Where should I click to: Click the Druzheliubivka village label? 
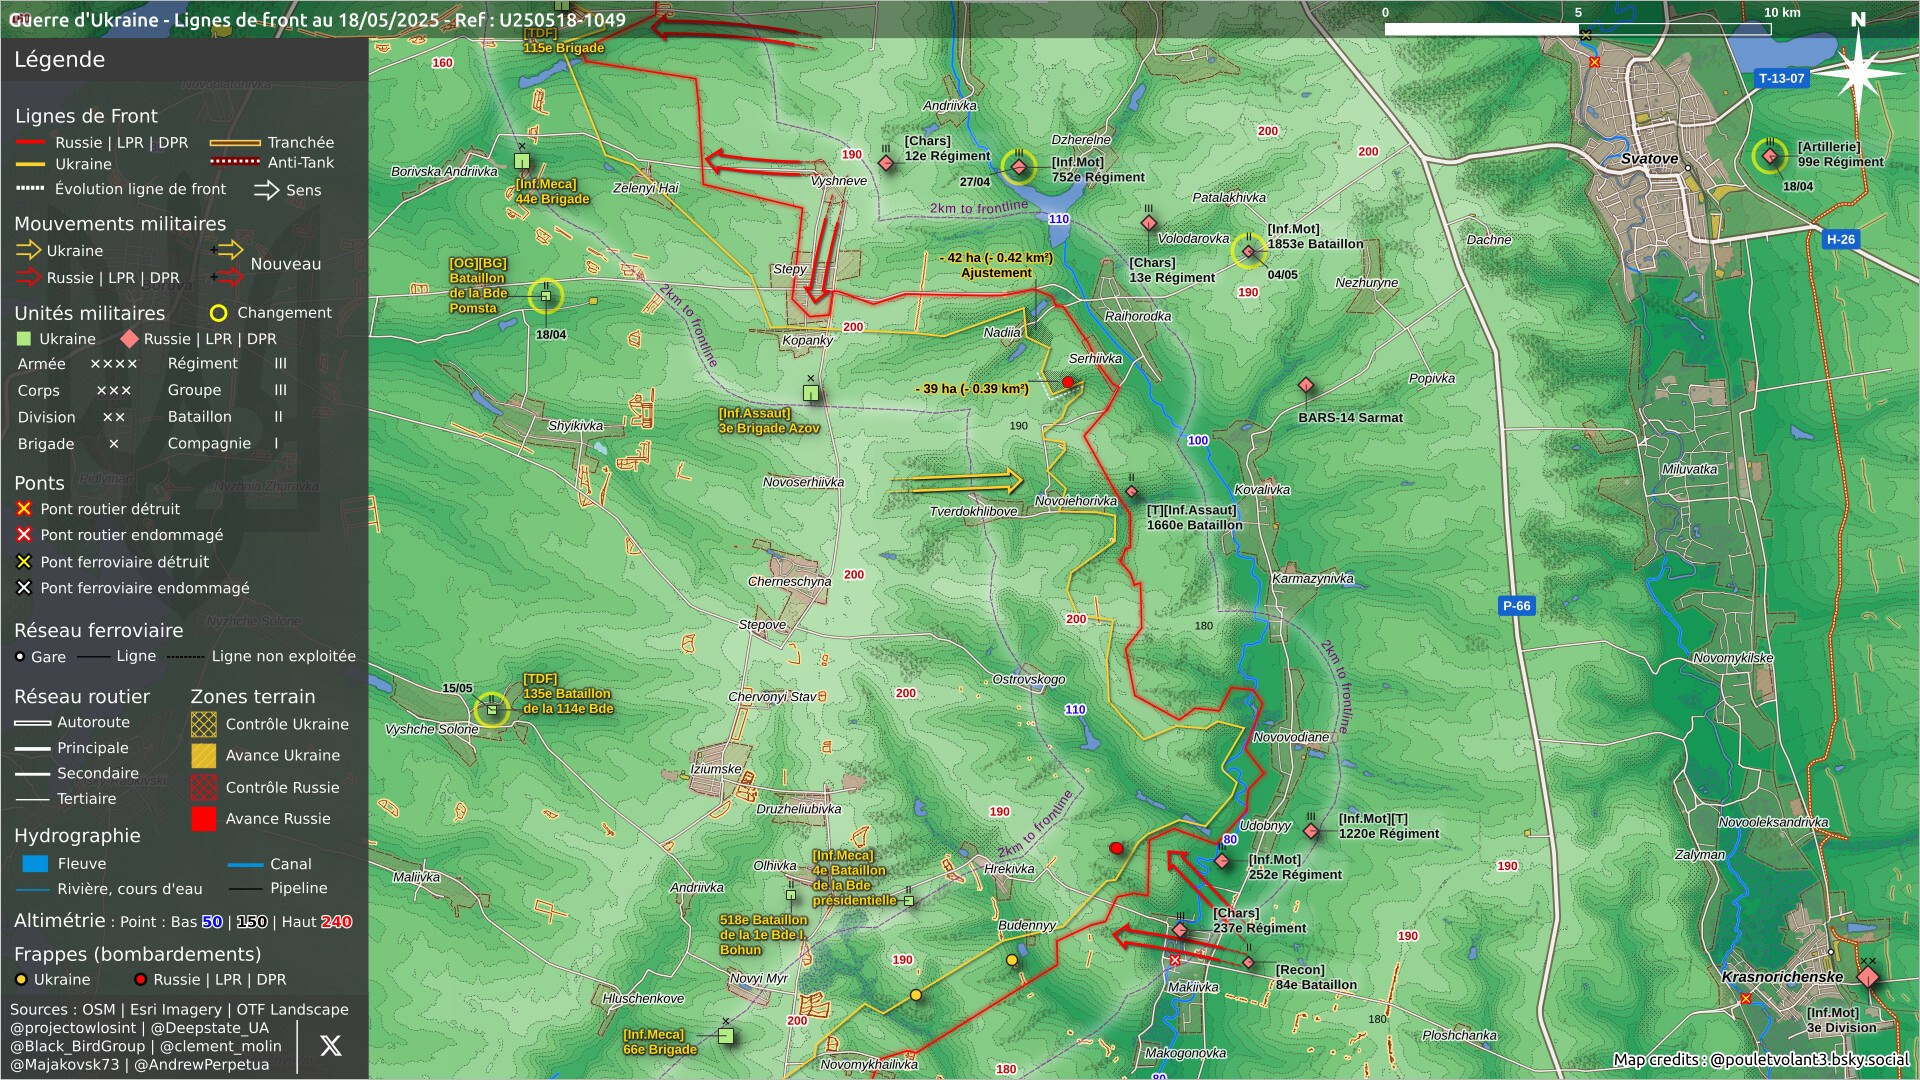coord(798,809)
